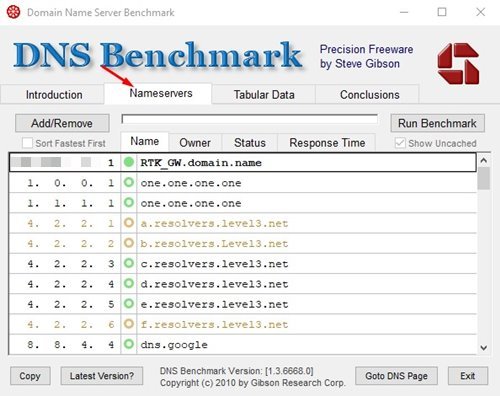Maximize the Domain Name Server Benchmark window

[x=442, y=12]
